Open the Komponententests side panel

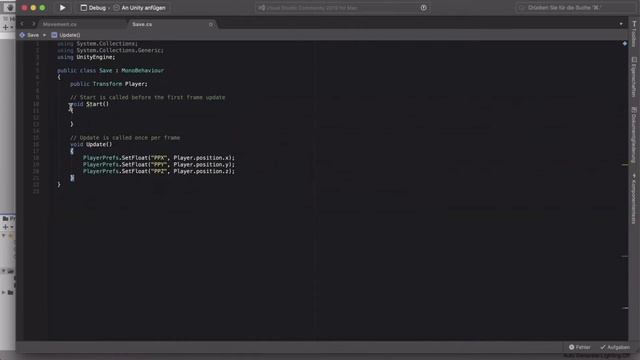pos(634,199)
